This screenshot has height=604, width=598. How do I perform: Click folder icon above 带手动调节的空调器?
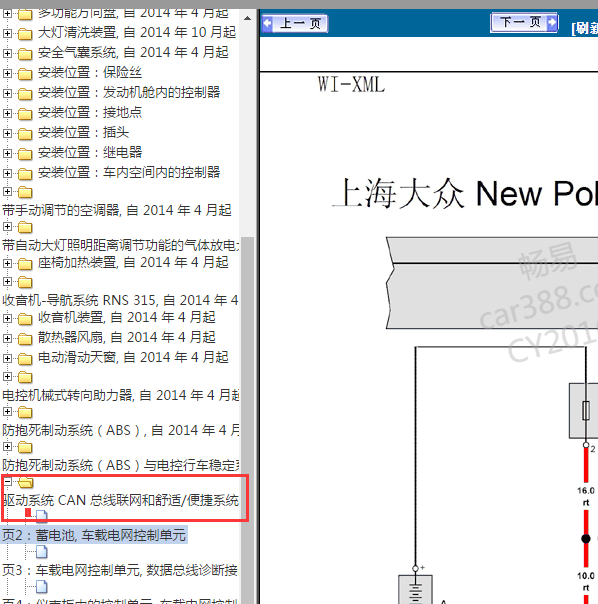coord(25,192)
